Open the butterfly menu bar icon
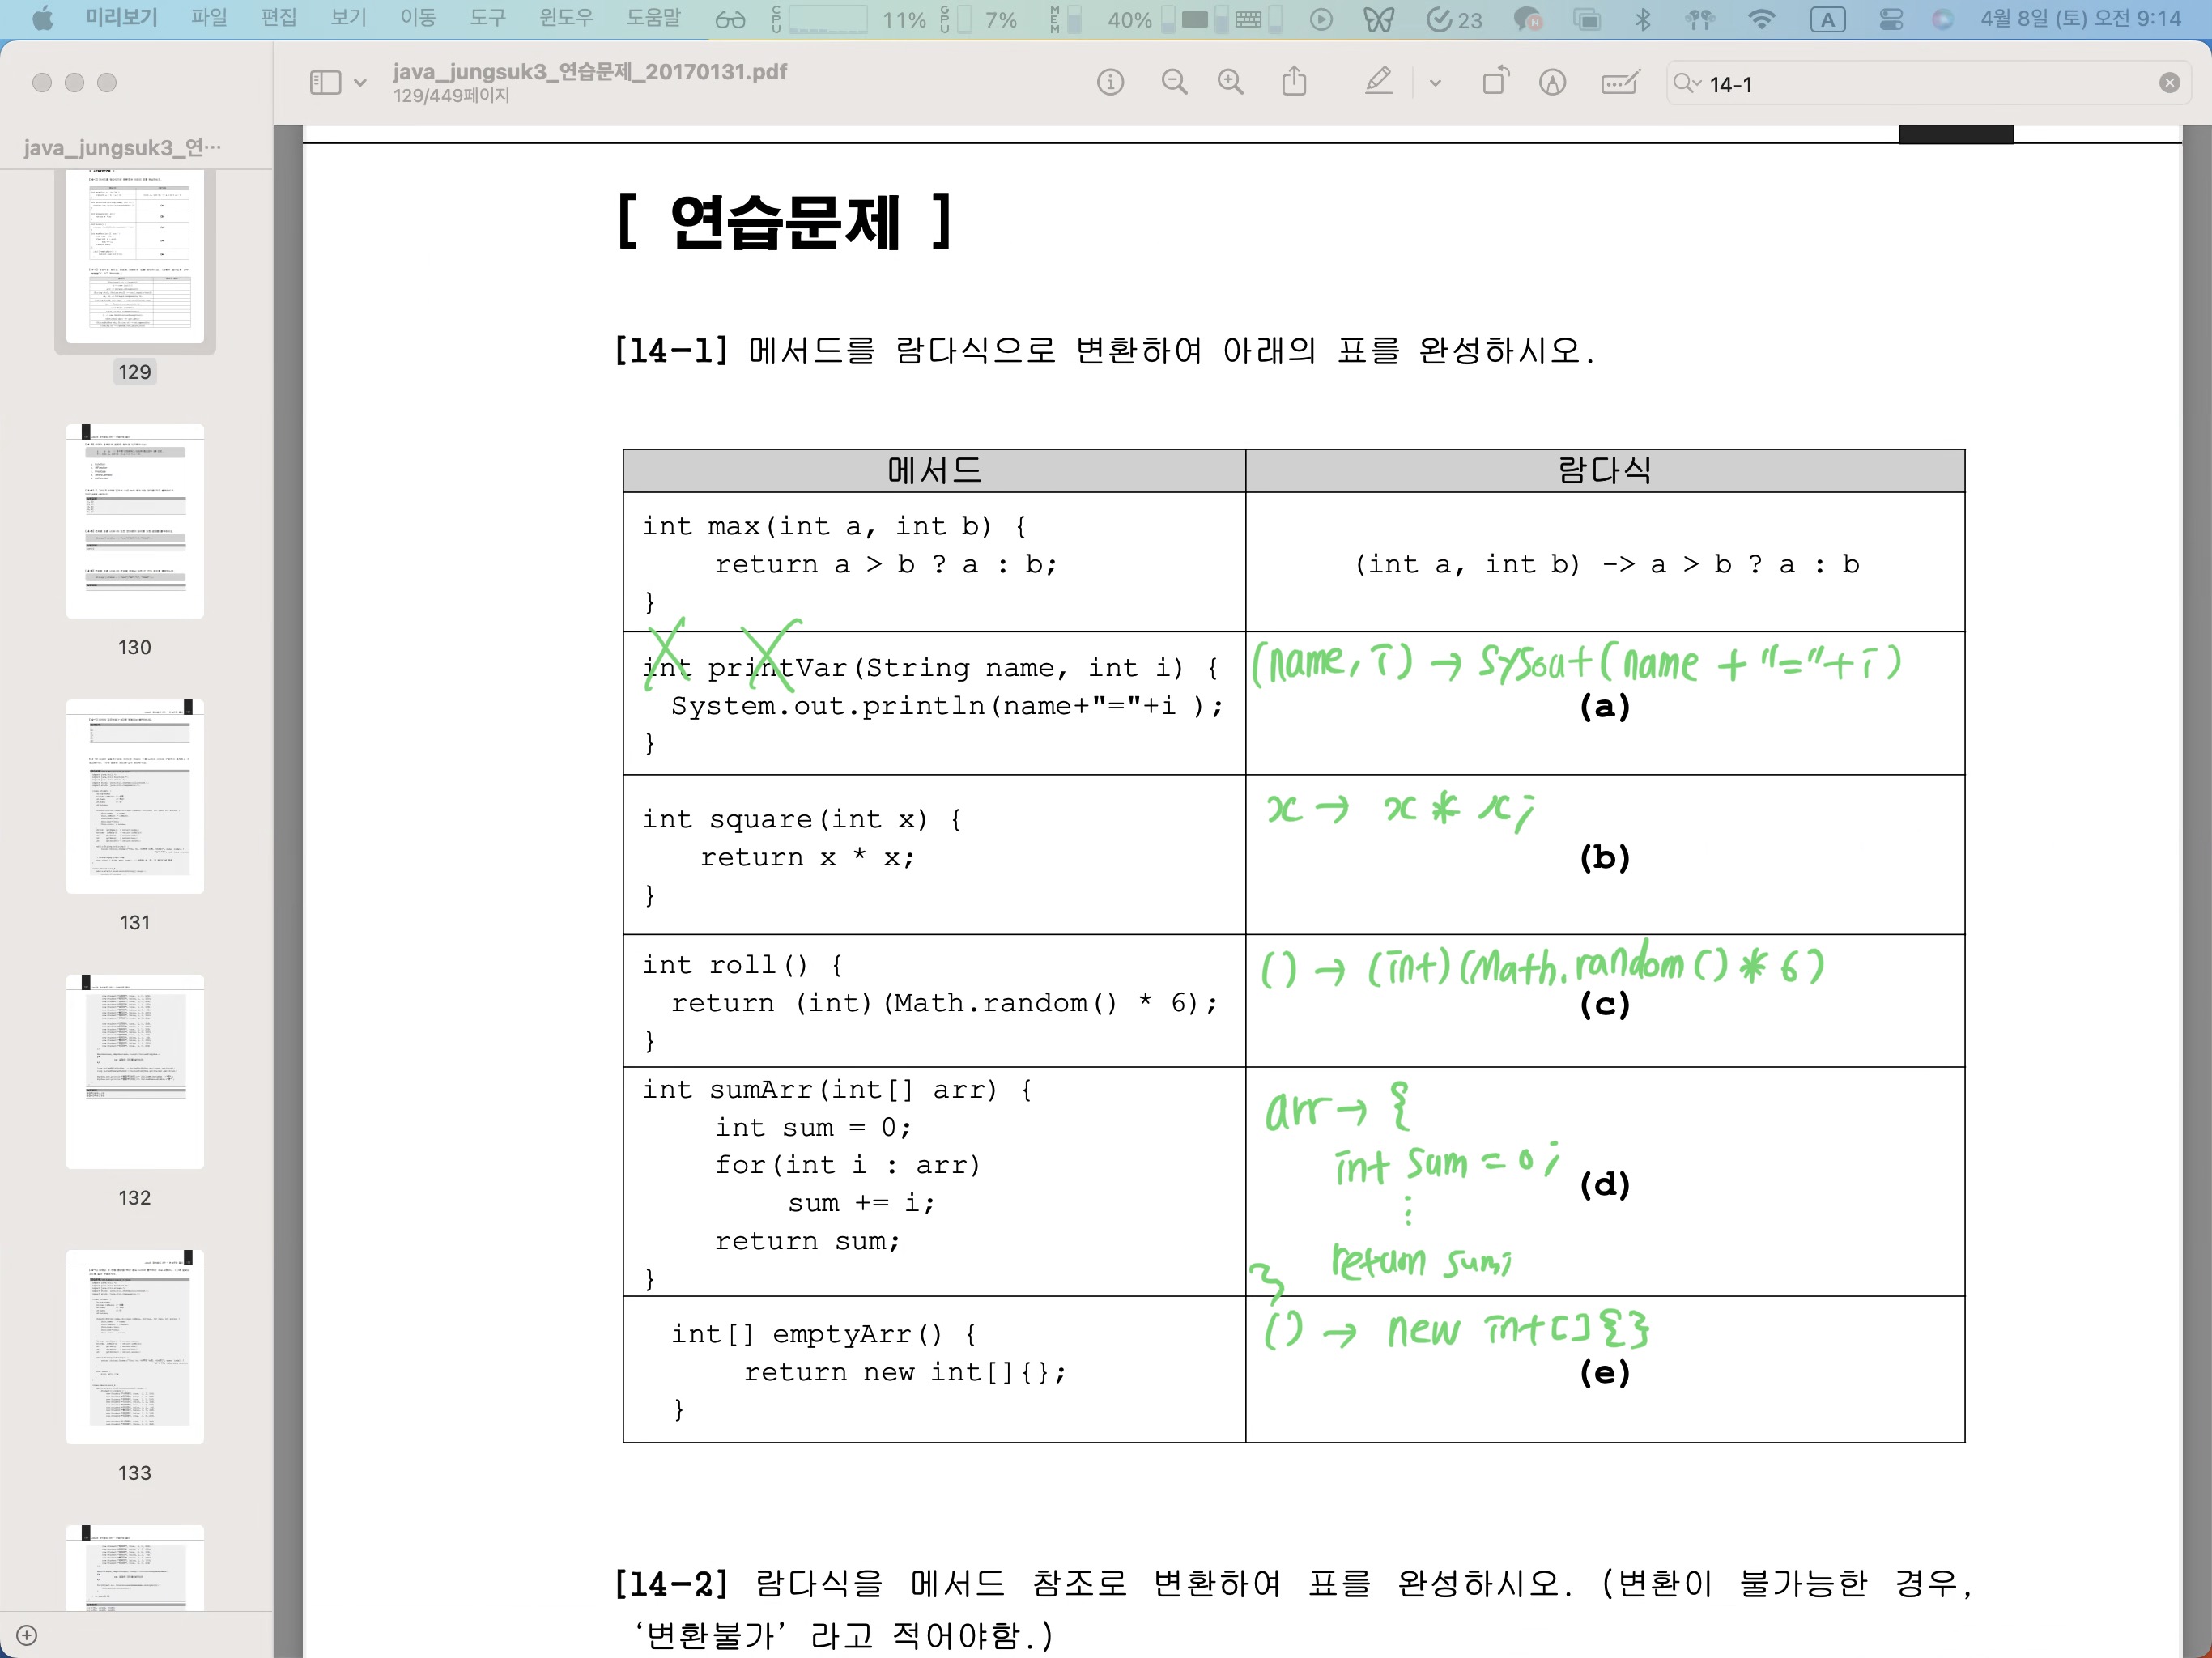This screenshot has width=2212, height=1658. point(1378,19)
